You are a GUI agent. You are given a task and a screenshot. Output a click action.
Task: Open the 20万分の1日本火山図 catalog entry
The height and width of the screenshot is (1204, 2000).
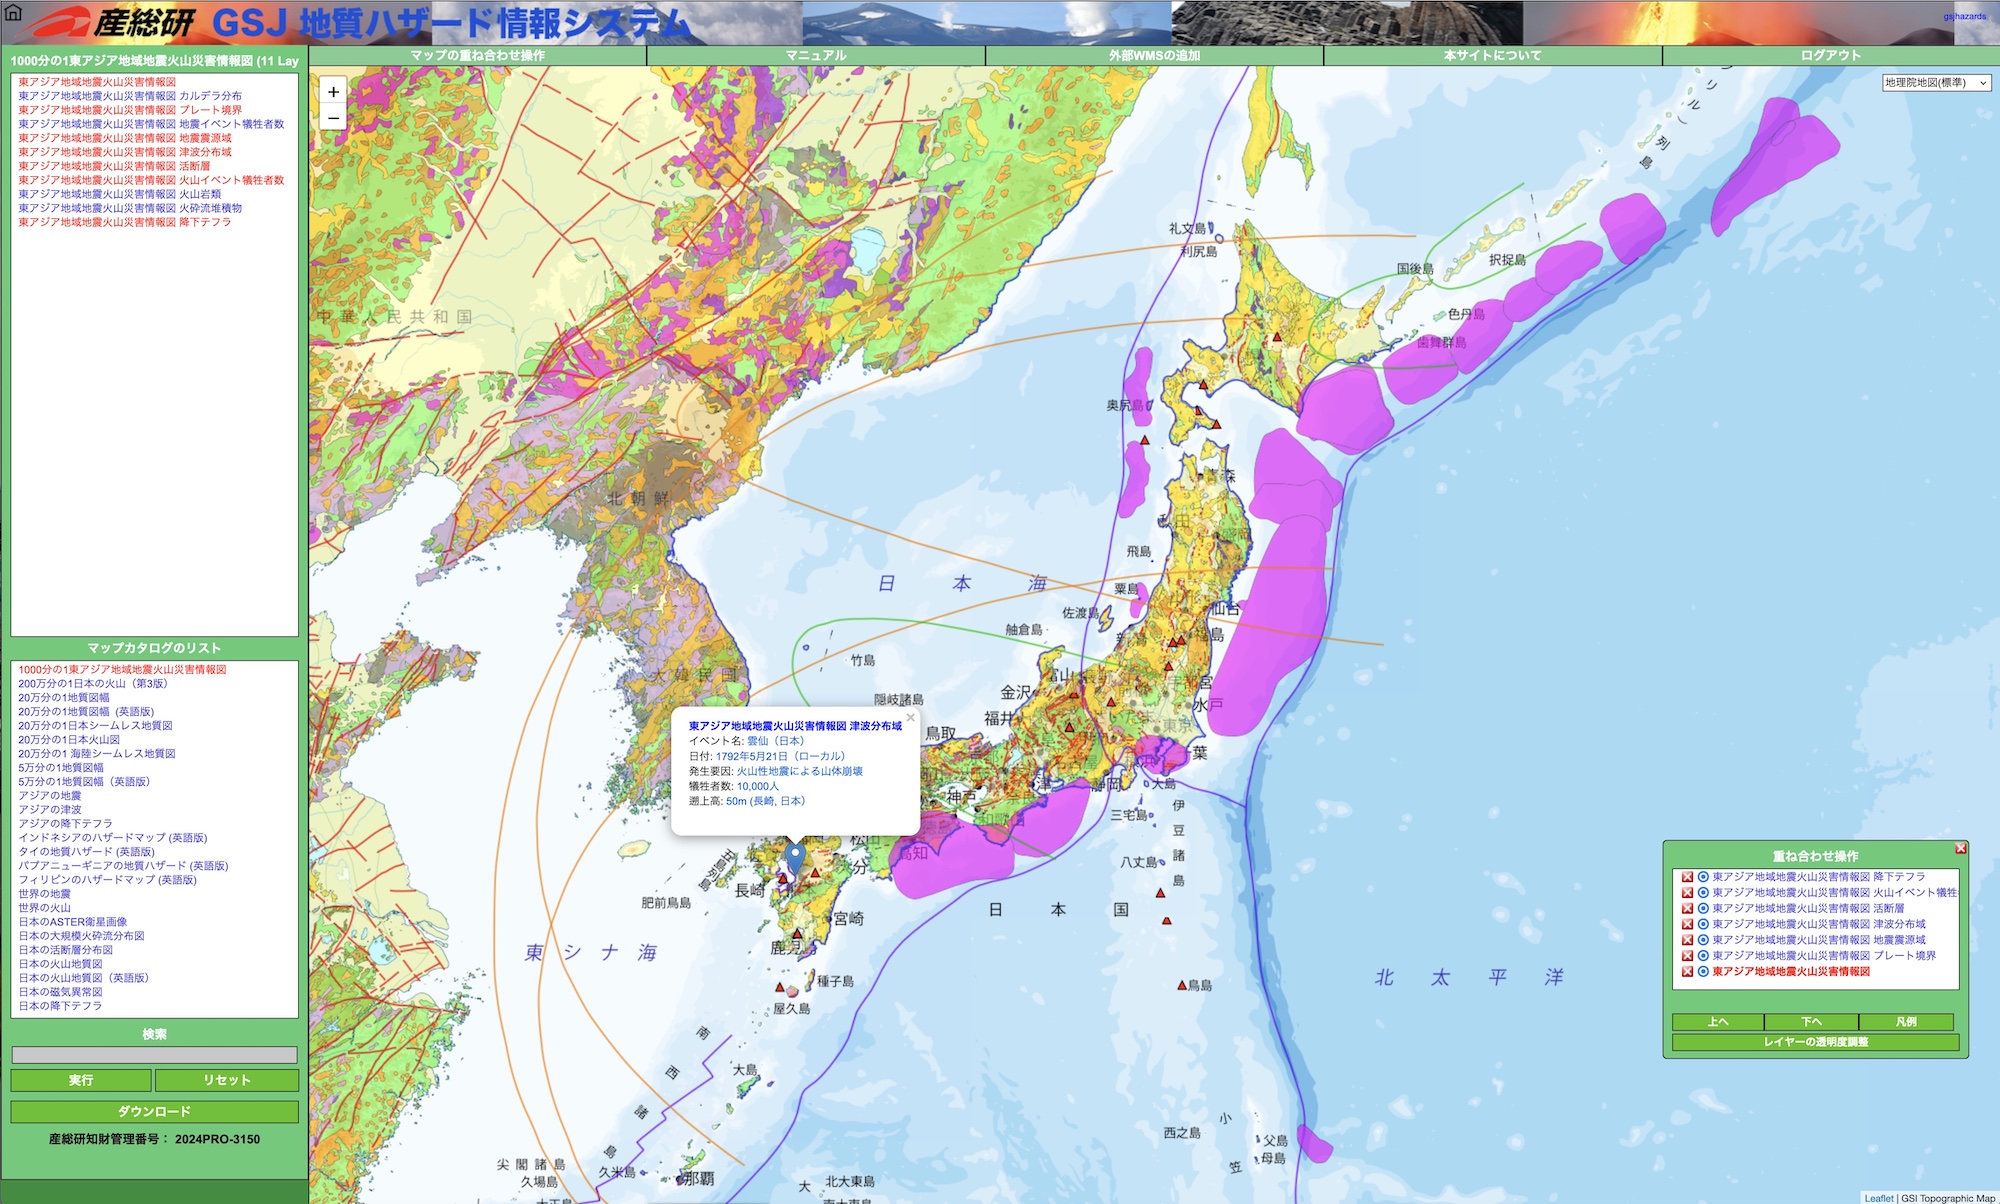tap(69, 740)
